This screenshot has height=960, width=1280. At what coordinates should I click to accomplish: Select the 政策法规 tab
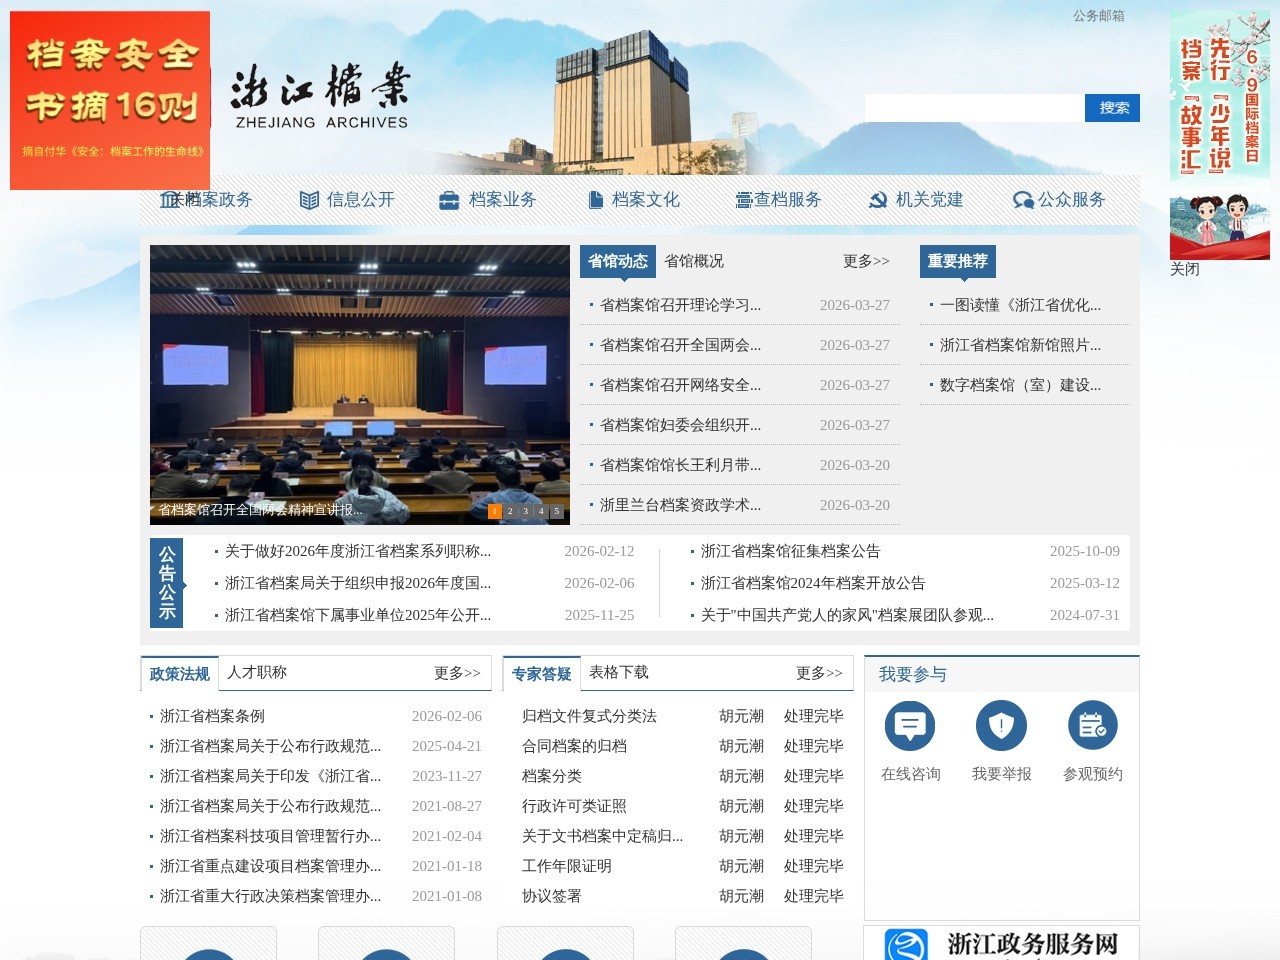coord(179,674)
